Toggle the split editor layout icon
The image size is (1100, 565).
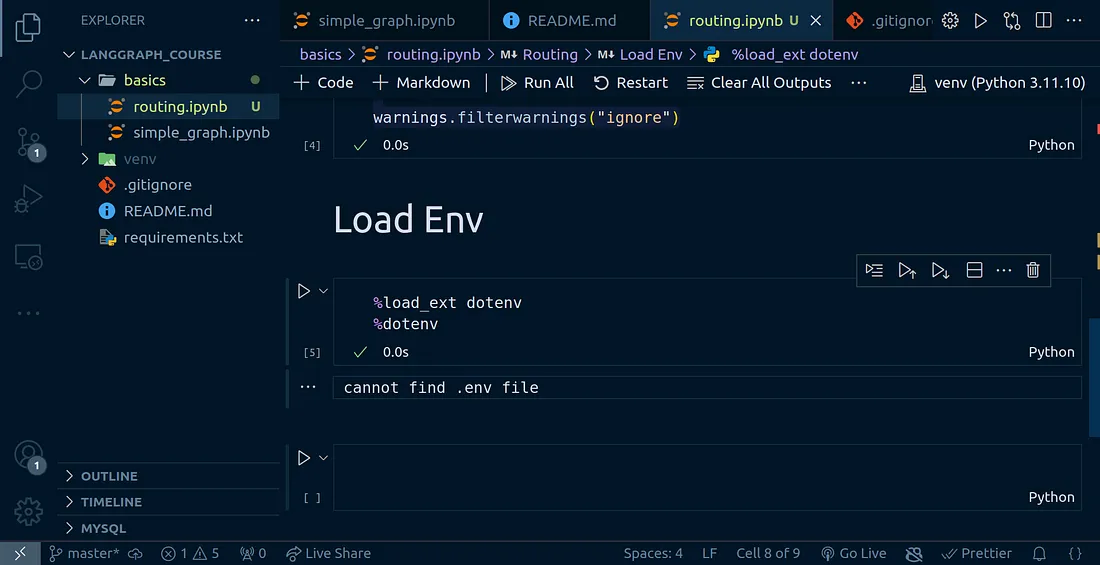coord(1043,20)
